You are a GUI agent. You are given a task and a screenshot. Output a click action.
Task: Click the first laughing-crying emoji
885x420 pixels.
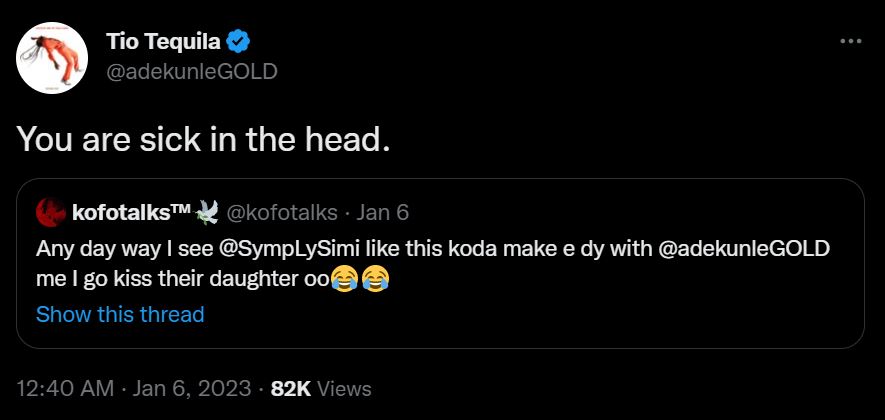tap(343, 280)
